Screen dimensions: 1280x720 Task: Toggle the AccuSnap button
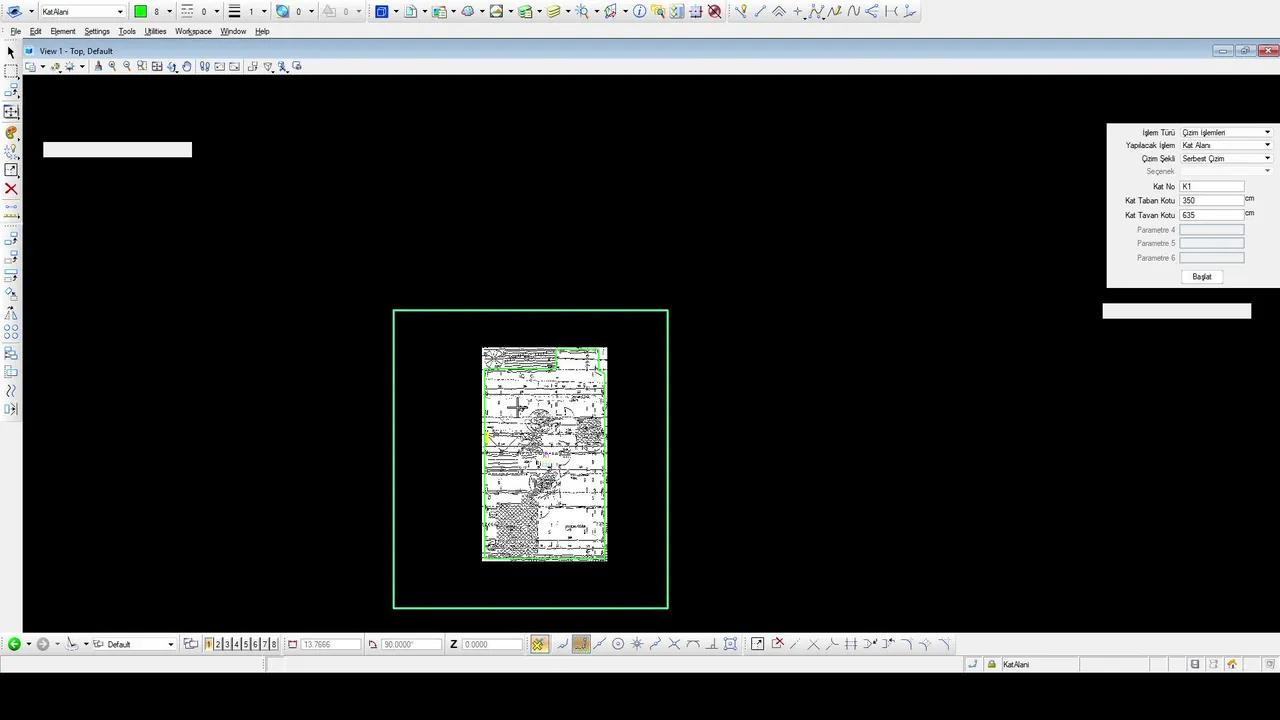coord(539,644)
